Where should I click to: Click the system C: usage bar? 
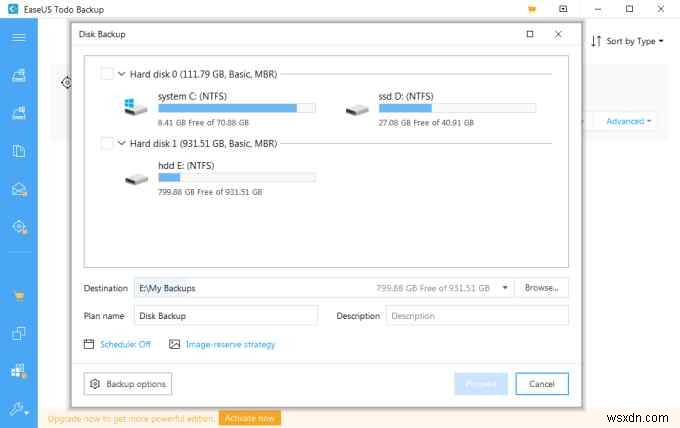(237, 108)
